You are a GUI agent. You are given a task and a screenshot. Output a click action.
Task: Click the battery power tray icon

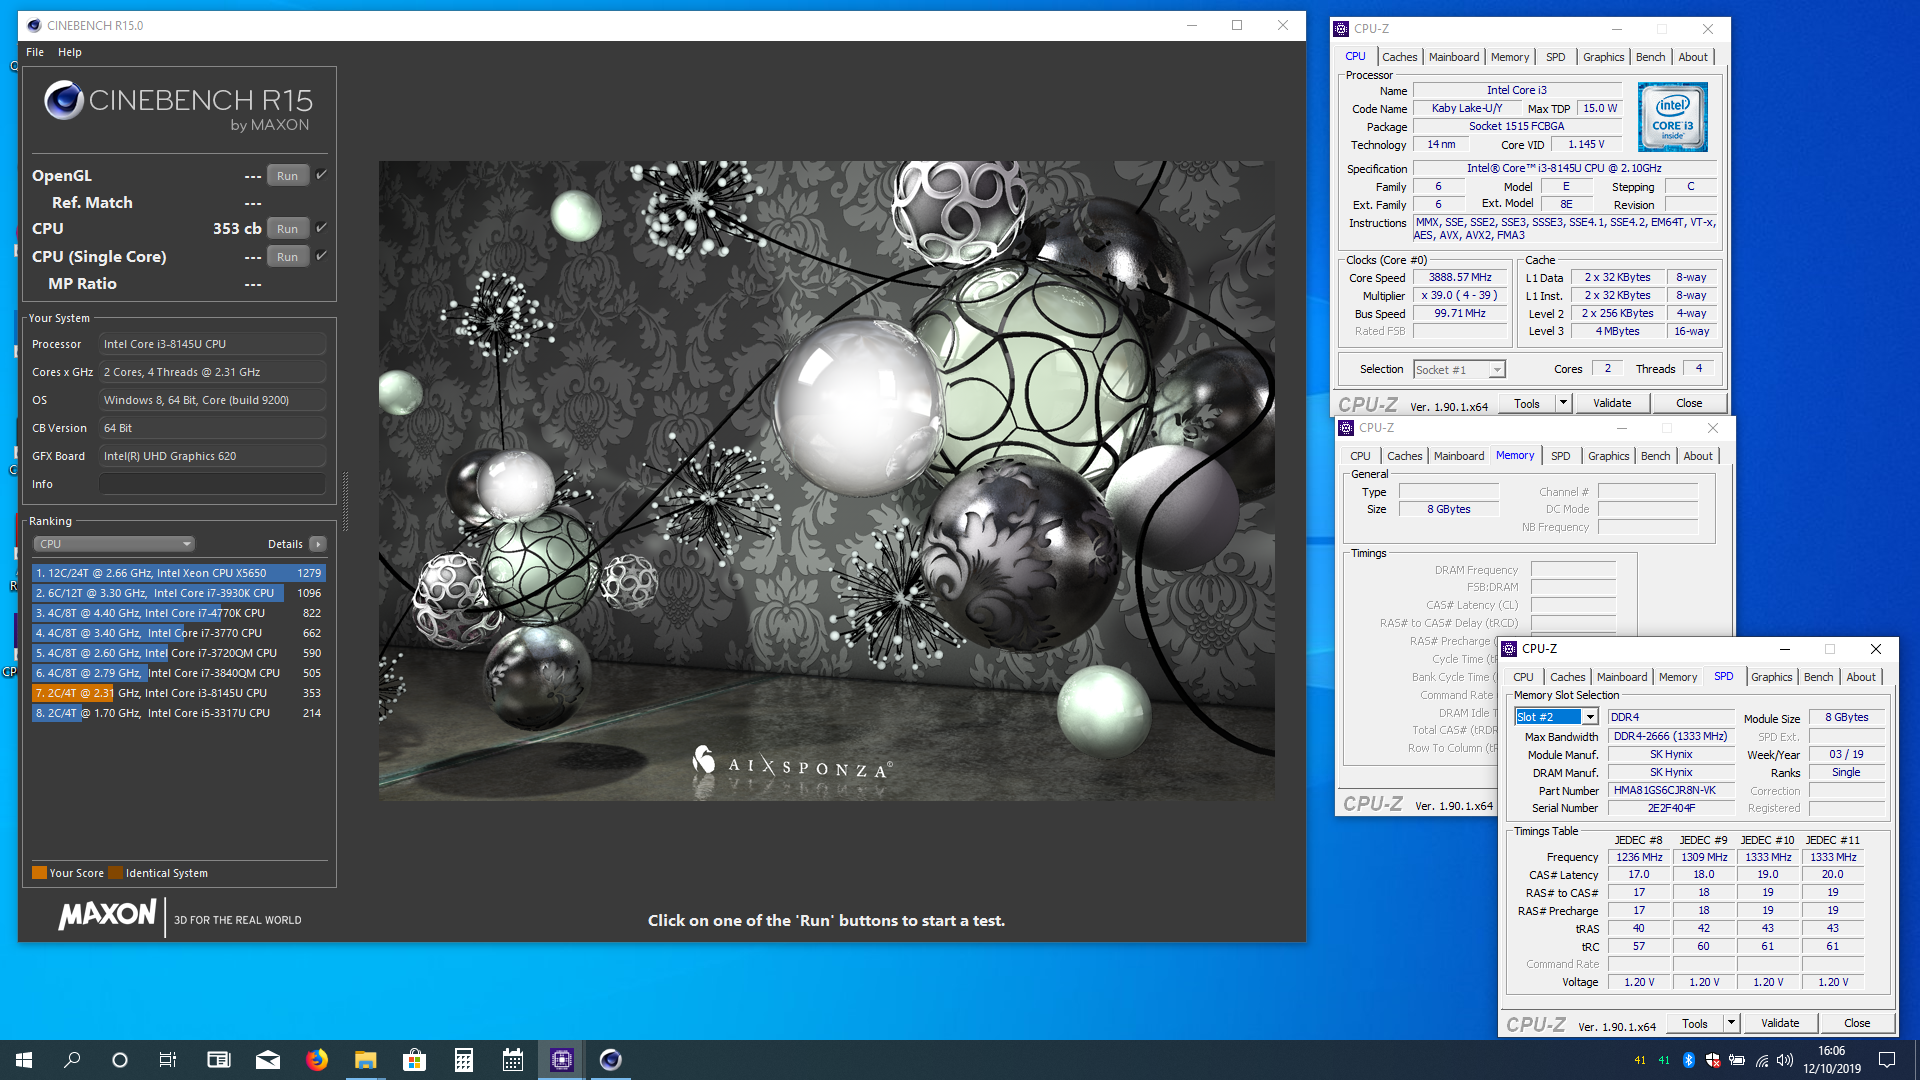pyautogui.click(x=1737, y=1060)
